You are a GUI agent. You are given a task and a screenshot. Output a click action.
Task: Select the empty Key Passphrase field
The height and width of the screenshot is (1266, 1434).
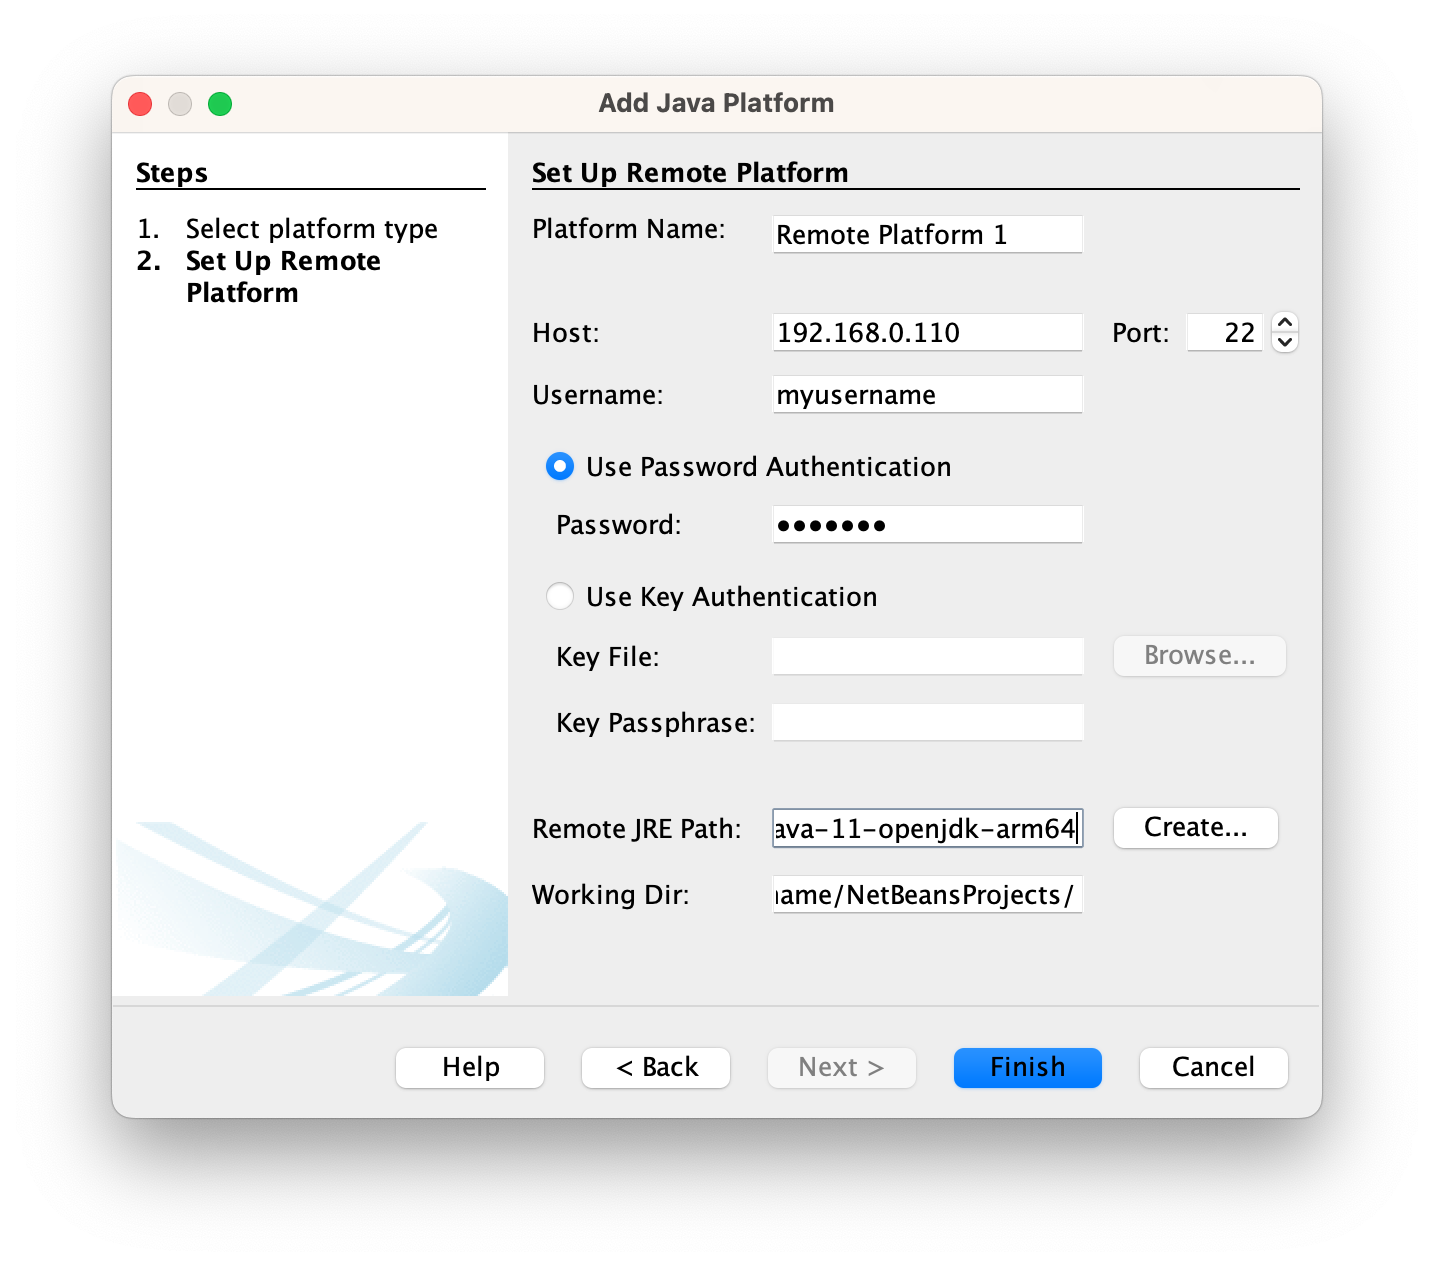pyautogui.click(x=926, y=722)
